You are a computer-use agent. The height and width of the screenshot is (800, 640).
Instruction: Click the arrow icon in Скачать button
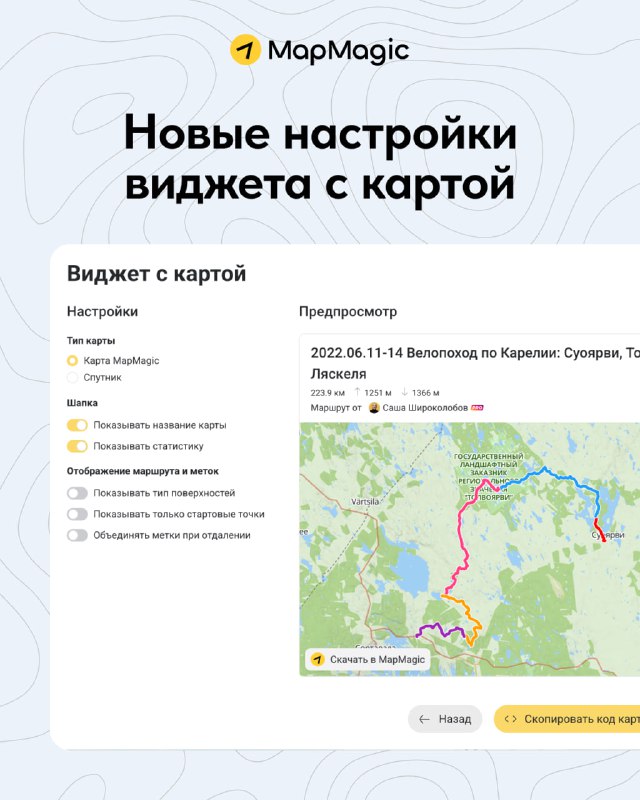click(318, 659)
